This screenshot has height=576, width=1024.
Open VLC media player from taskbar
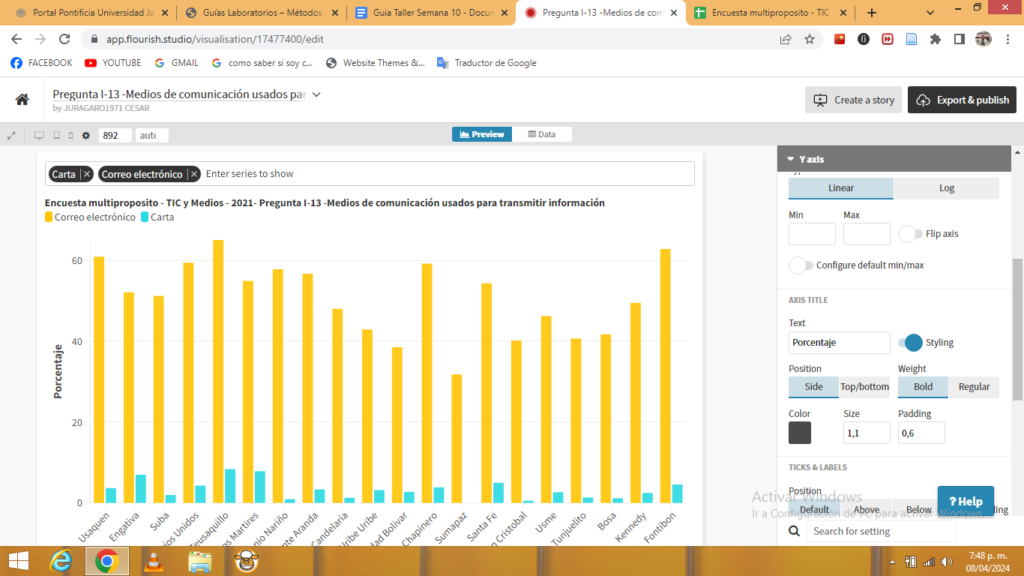coord(153,561)
